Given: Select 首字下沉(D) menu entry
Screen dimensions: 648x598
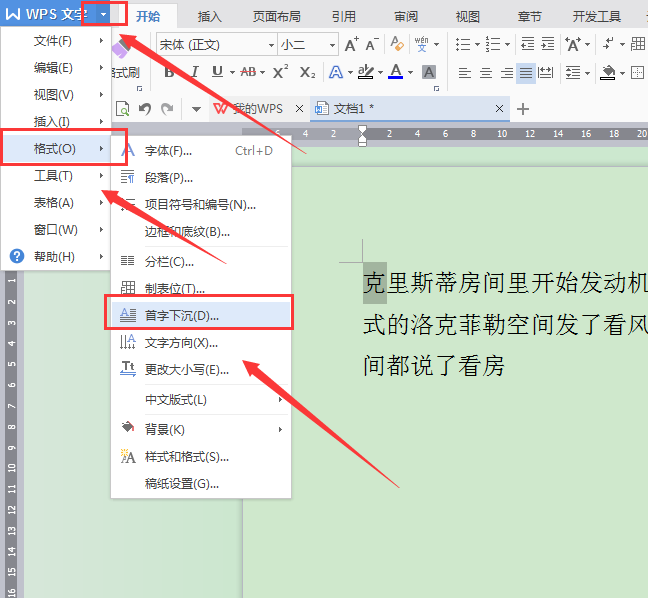Looking at the screenshot, I should pyautogui.click(x=201, y=316).
